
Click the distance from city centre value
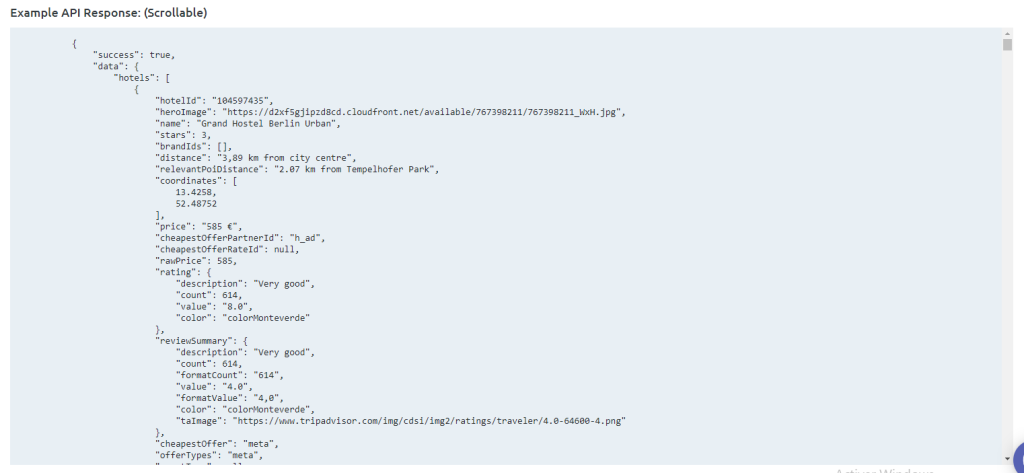(285, 157)
